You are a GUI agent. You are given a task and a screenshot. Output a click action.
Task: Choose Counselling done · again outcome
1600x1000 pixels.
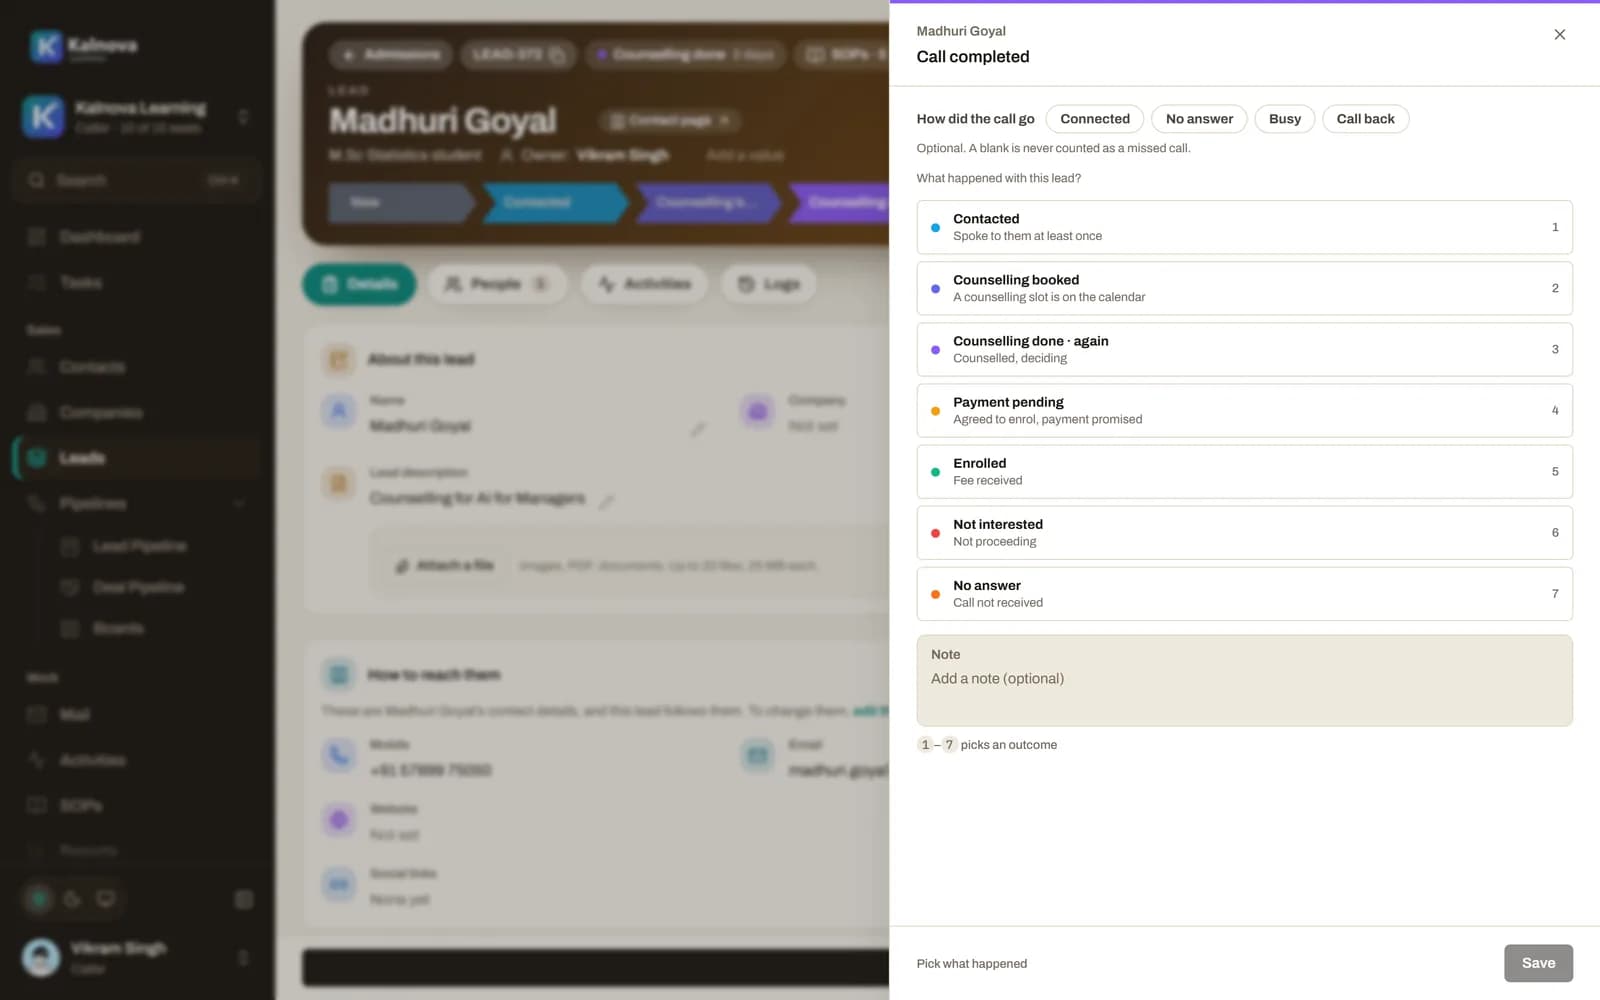tap(1244, 349)
